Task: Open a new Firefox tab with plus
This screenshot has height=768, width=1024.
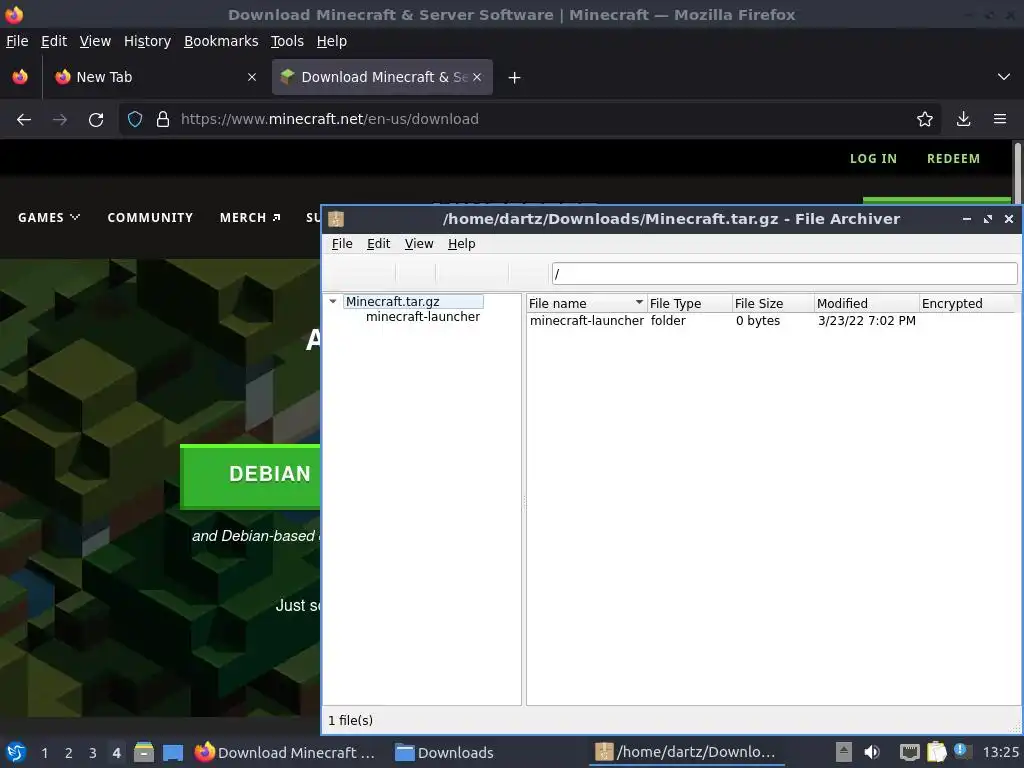Action: point(514,78)
